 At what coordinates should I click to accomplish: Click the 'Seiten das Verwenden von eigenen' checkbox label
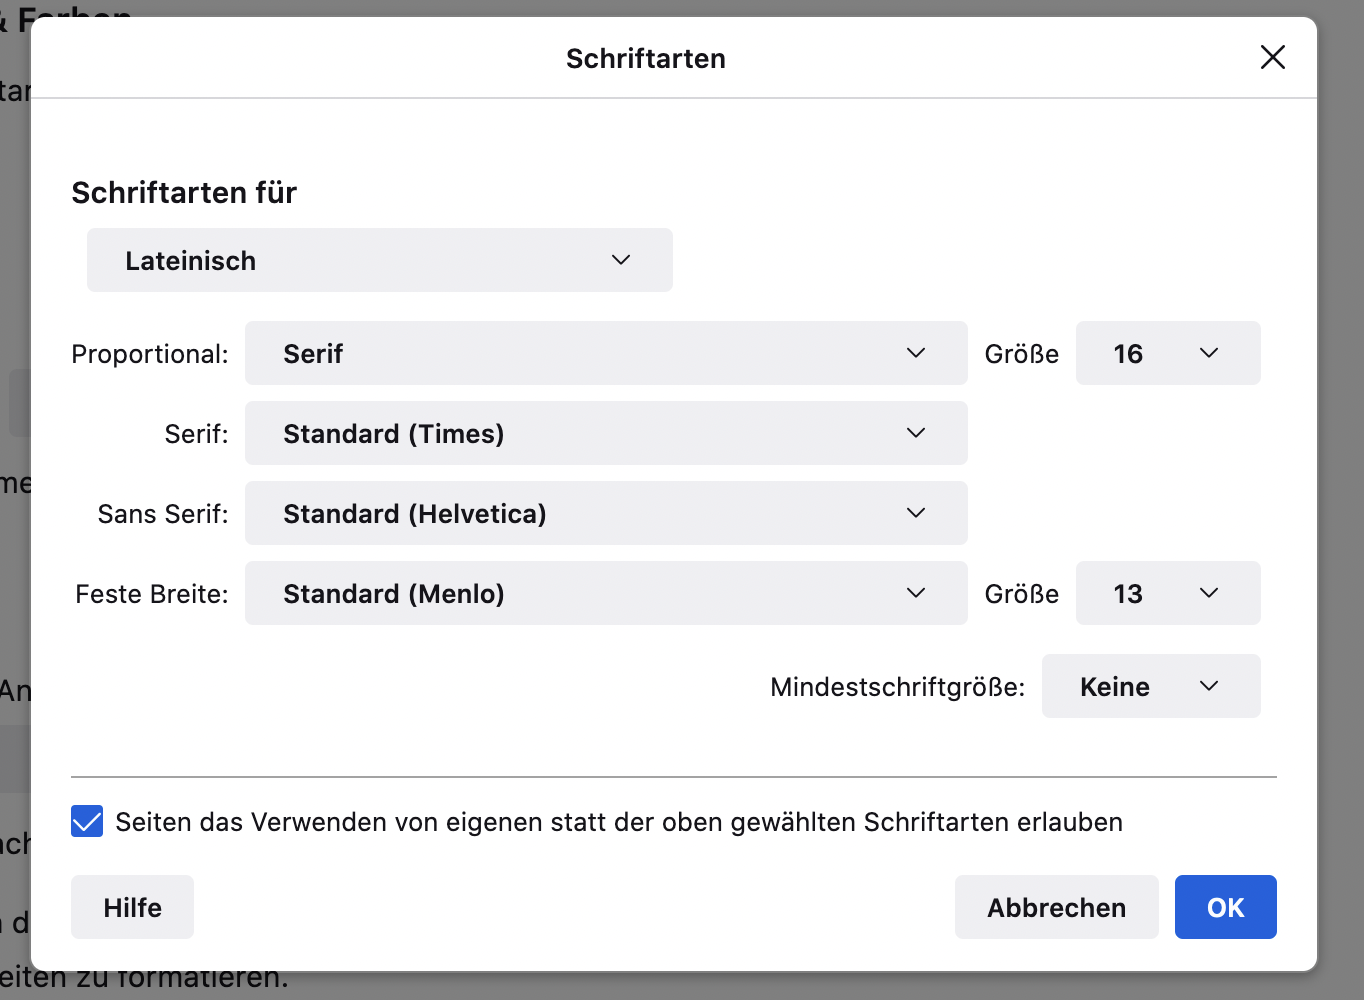pyautogui.click(x=619, y=822)
